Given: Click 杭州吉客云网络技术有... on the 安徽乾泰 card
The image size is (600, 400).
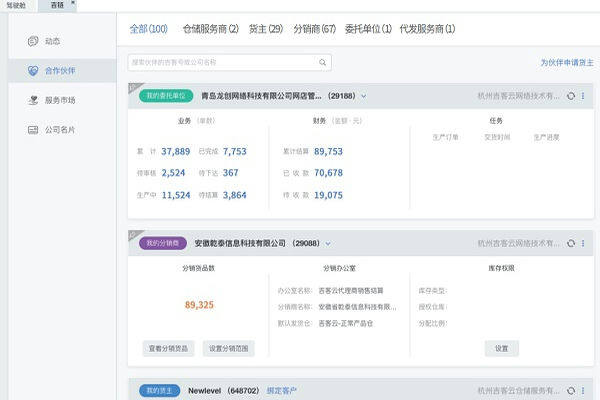Looking at the screenshot, I should [518, 243].
